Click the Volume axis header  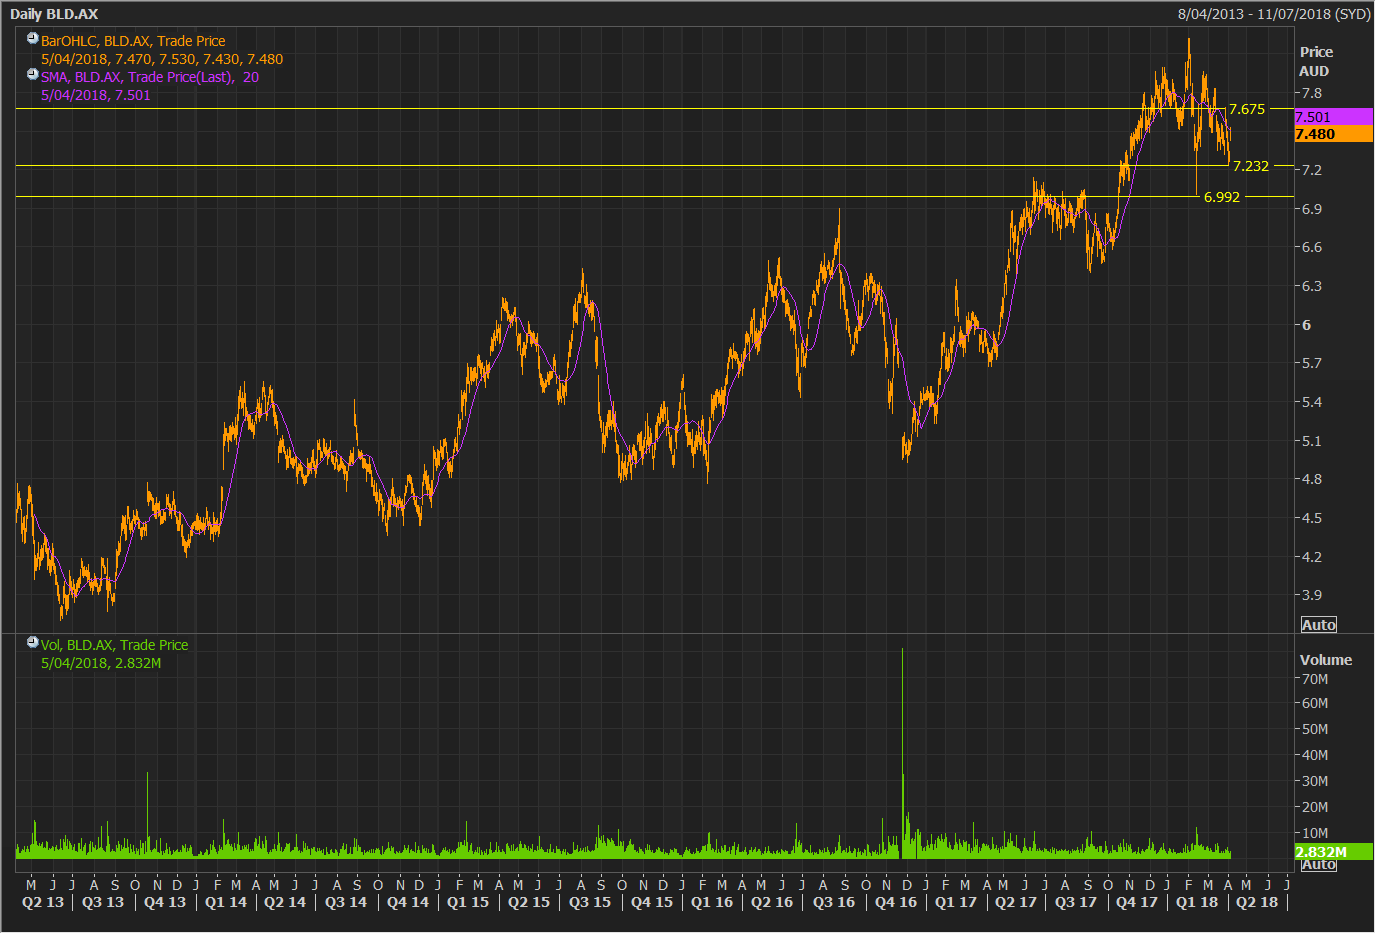pyautogui.click(x=1326, y=660)
